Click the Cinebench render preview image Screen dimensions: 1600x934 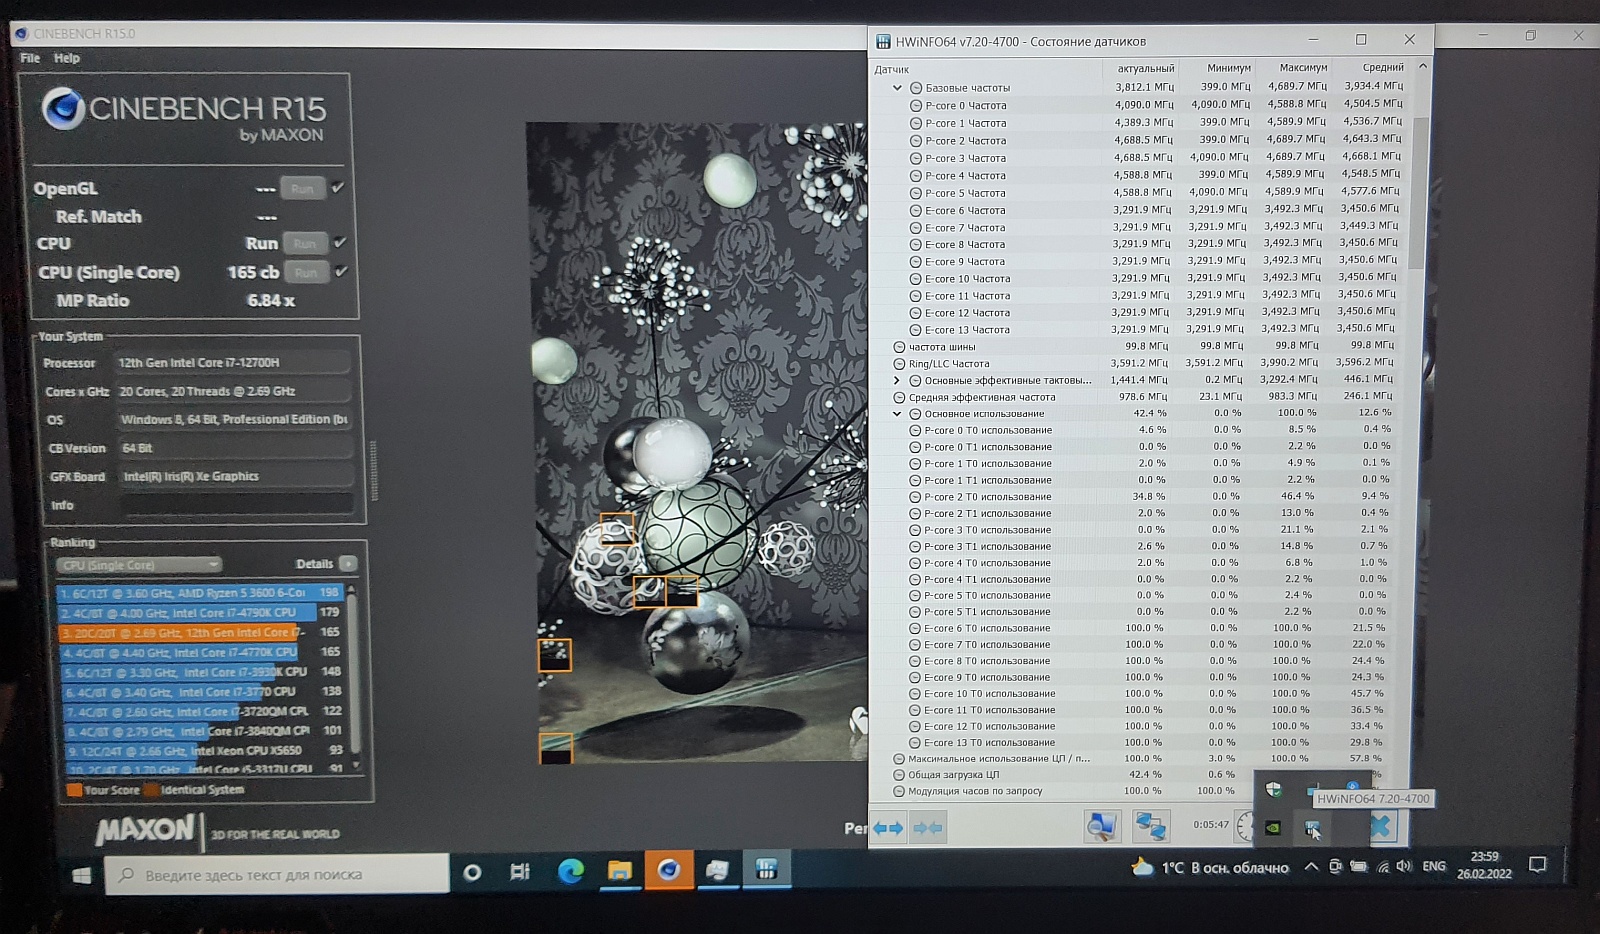tap(696, 443)
